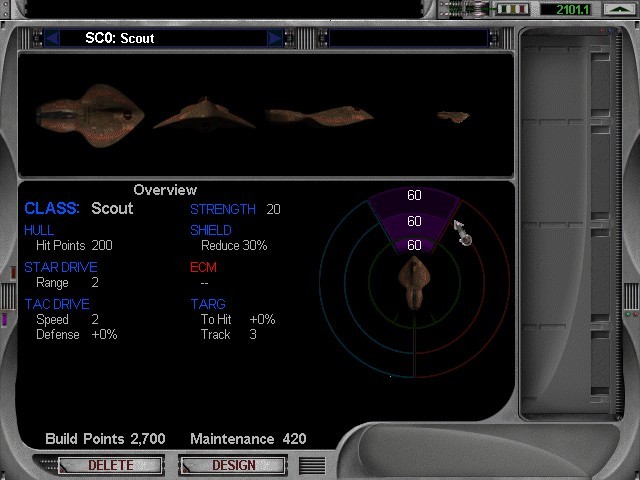Click the TAC DRIVE section heading
The width and height of the screenshot is (640, 480).
[57, 304]
